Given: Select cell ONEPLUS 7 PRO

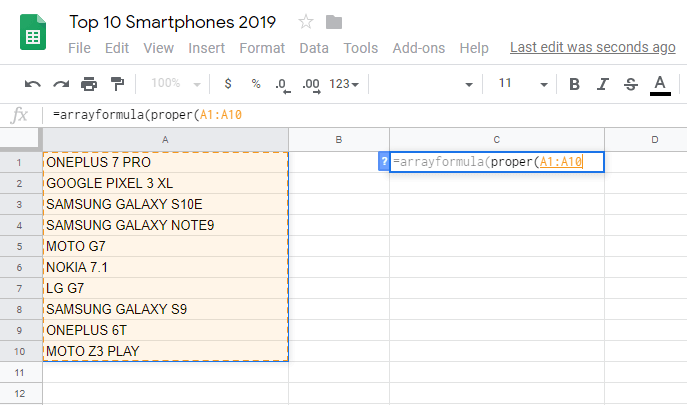Looking at the screenshot, I should pos(165,162).
